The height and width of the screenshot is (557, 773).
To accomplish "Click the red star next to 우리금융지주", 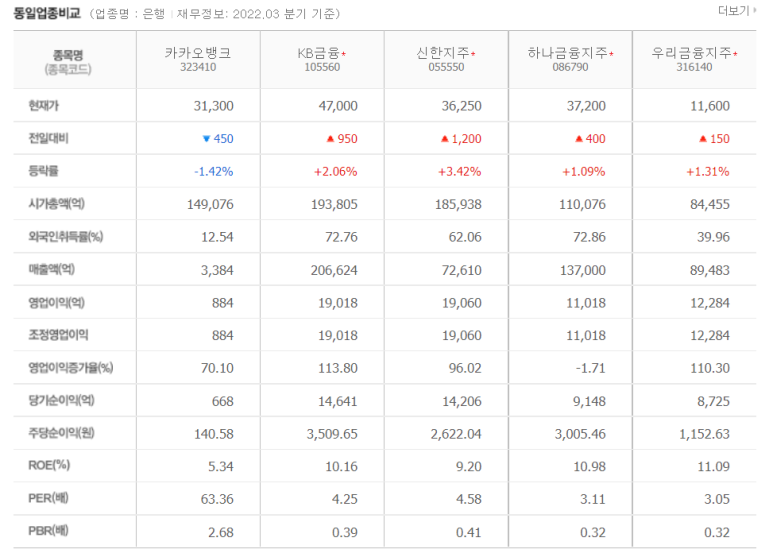I will (735, 54).
